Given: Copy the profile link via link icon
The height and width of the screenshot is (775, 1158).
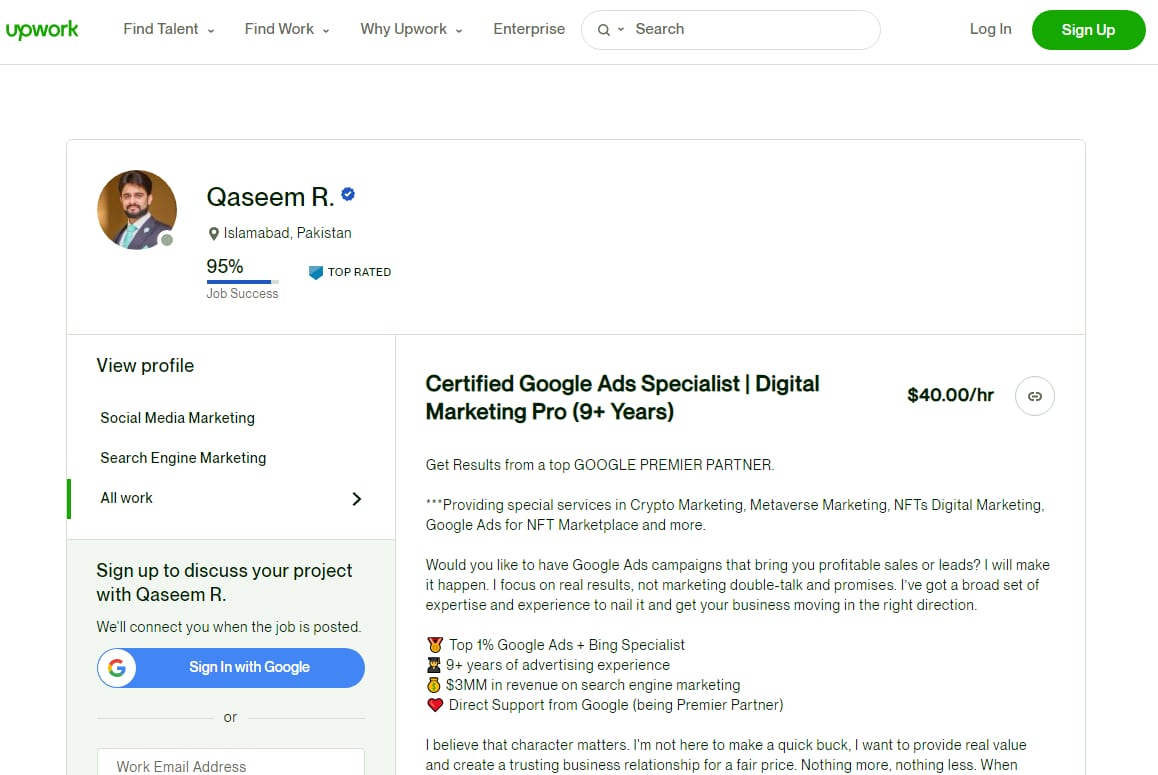Looking at the screenshot, I should [x=1034, y=396].
